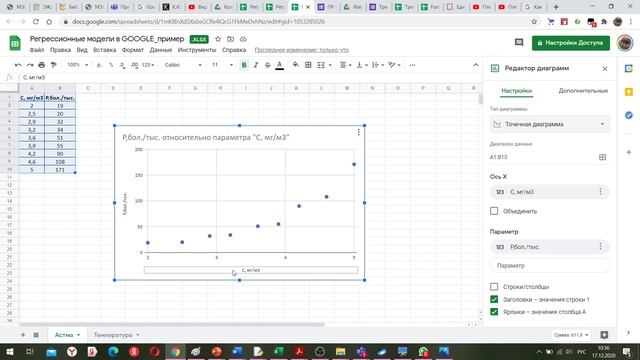640x360 pixels.
Task: Add a new sheet with plus button
Action: [x=23, y=335]
